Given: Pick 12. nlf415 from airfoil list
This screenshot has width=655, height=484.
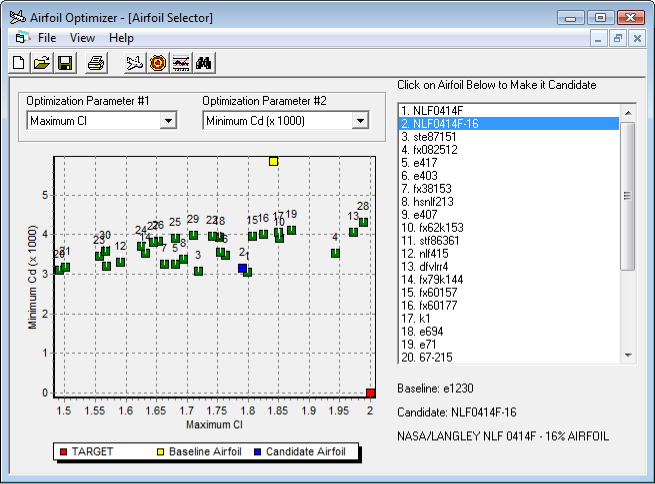Looking at the screenshot, I should tap(427, 253).
